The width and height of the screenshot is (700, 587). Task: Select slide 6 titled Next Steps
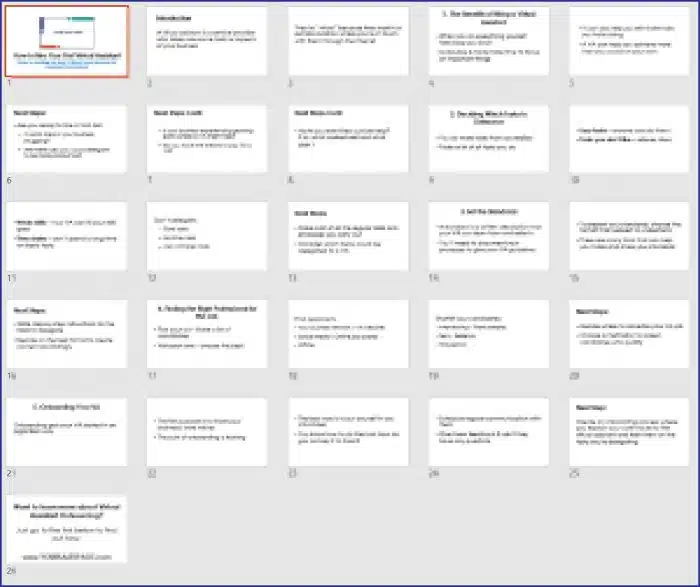point(67,139)
